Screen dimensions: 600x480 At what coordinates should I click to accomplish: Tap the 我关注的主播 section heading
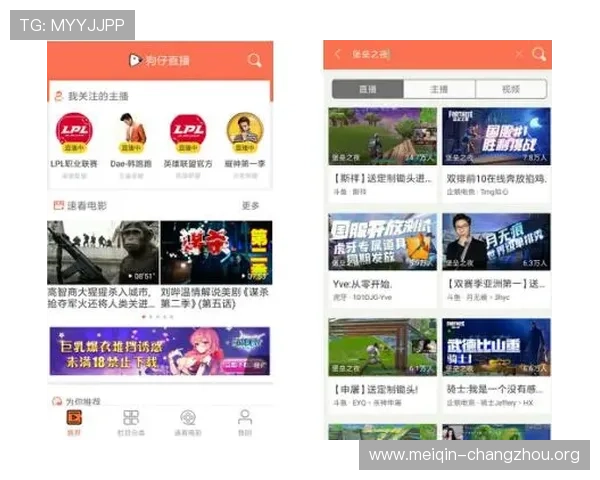tap(98, 96)
